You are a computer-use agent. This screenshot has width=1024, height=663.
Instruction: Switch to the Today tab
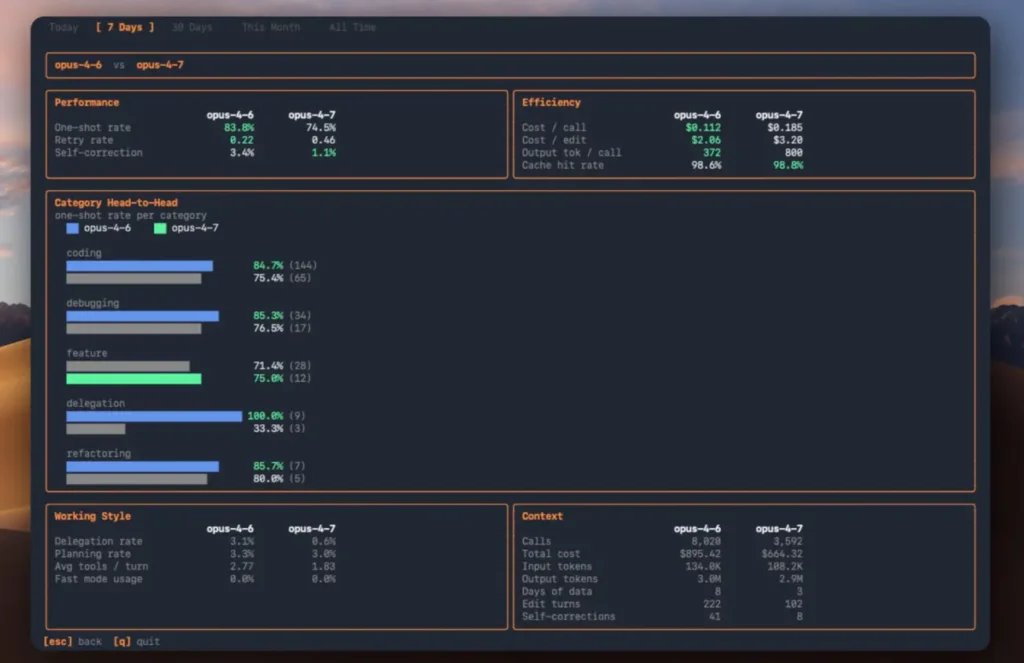pyautogui.click(x=62, y=27)
